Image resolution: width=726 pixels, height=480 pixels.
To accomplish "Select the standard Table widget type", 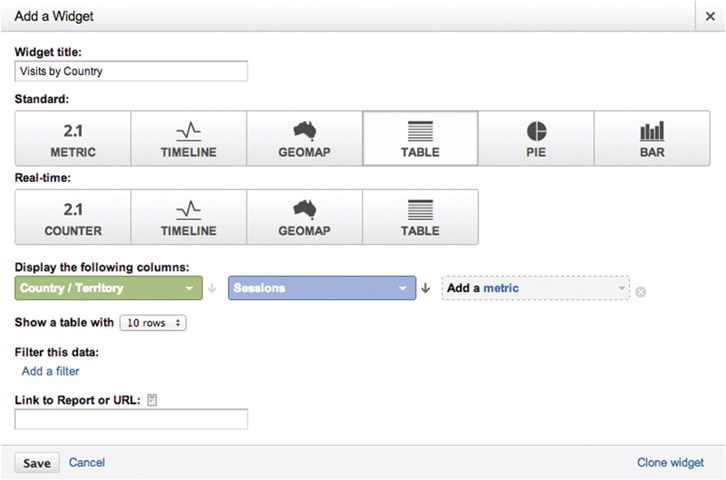I will (x=420, y=138).
